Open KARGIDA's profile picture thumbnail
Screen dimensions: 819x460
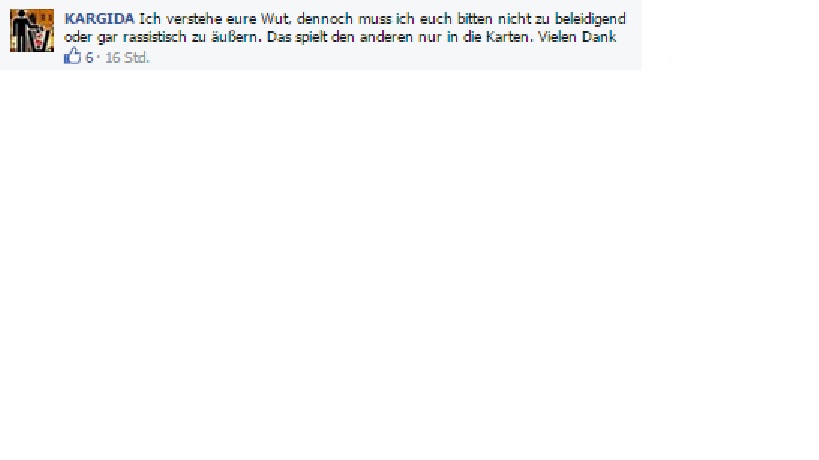point(32,30)
